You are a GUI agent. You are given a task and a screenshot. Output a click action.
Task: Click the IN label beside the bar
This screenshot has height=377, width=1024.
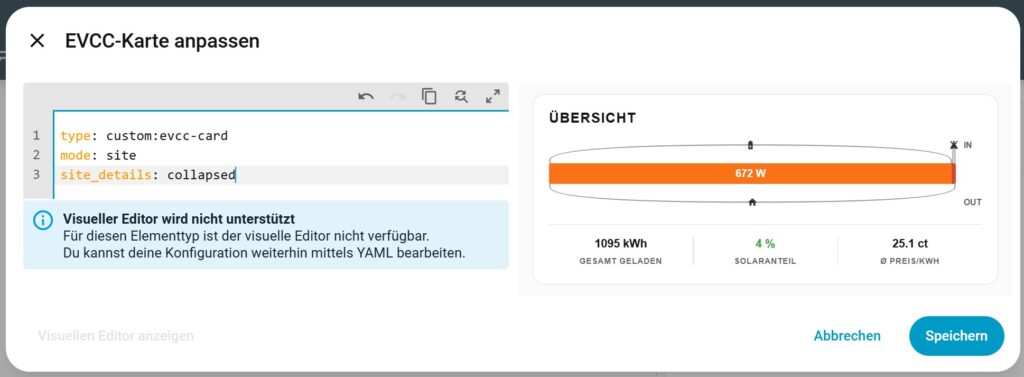(x=968, y=145)
